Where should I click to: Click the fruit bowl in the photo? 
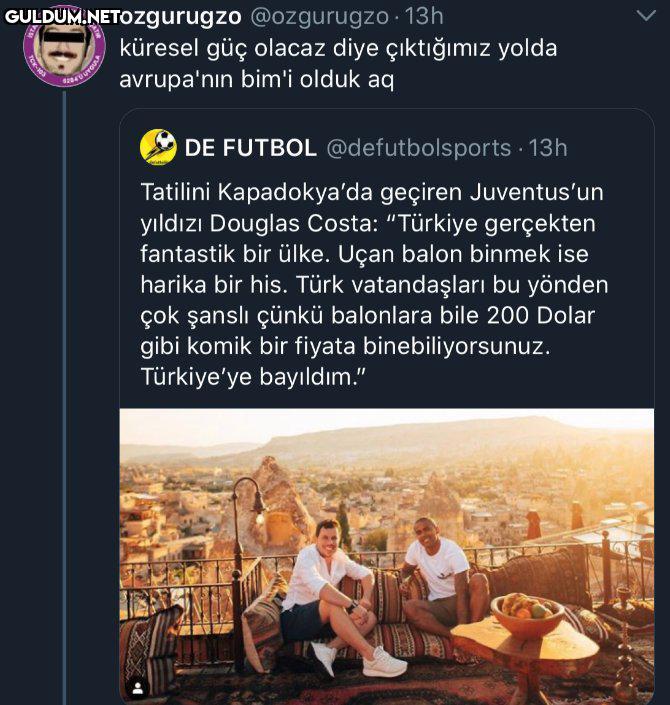click(527, 613)
